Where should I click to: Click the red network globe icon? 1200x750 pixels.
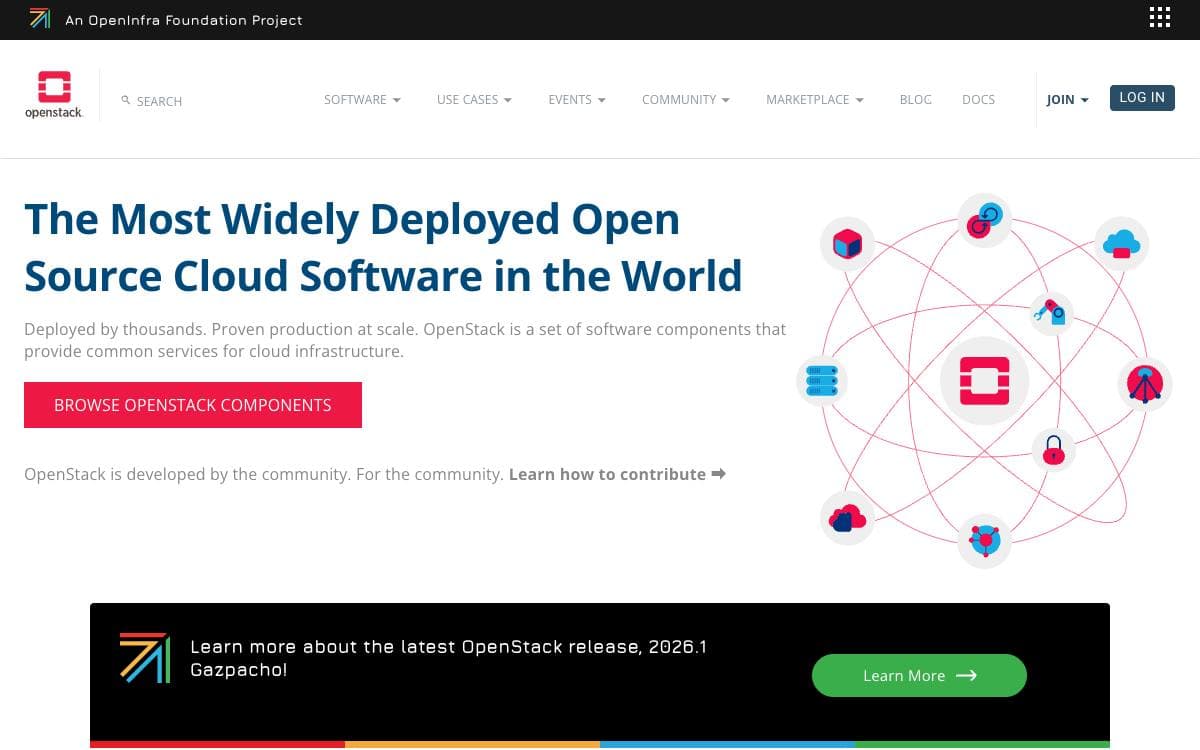1144,384
